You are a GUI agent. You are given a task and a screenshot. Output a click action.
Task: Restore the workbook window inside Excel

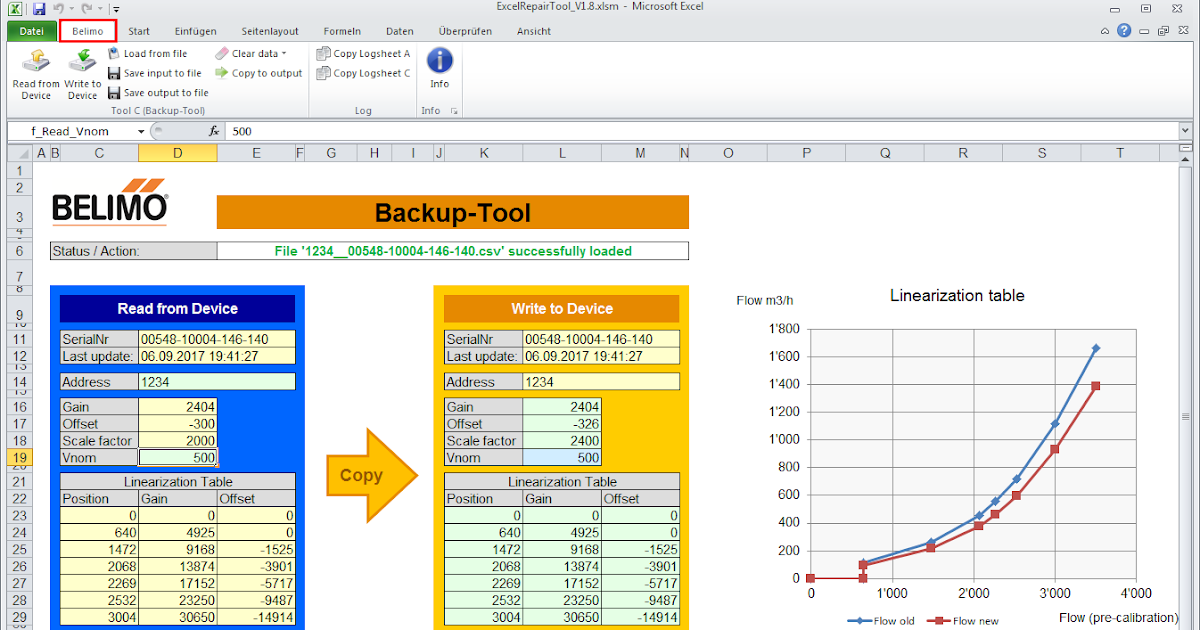point(1162,31)
